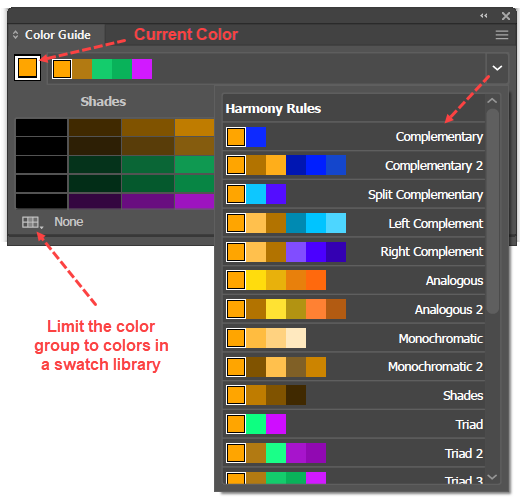Click the scroll up arrow in Harmony Rules
The image size is (520, 498).
[492, 101]
